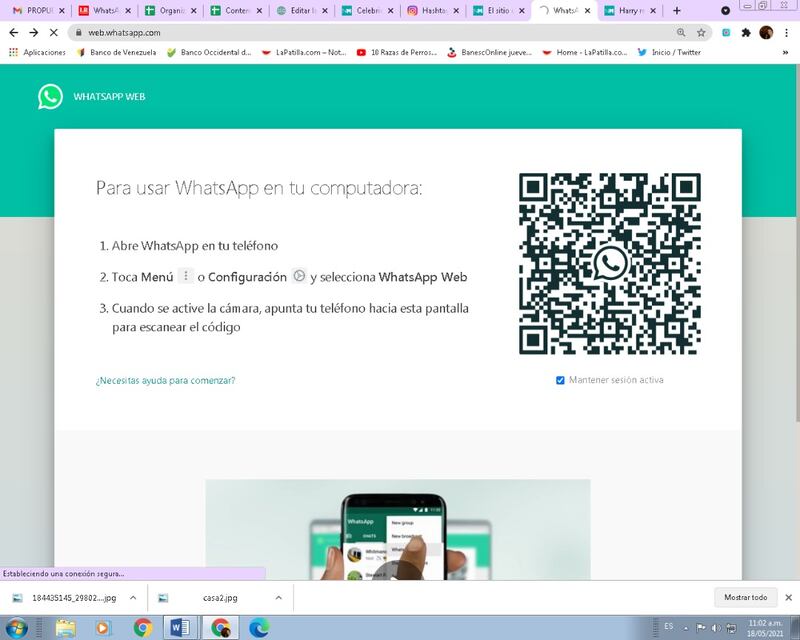The image size is (800, 640).
Task: Open the zoom magnifier in the address bar
Action: 681,33
